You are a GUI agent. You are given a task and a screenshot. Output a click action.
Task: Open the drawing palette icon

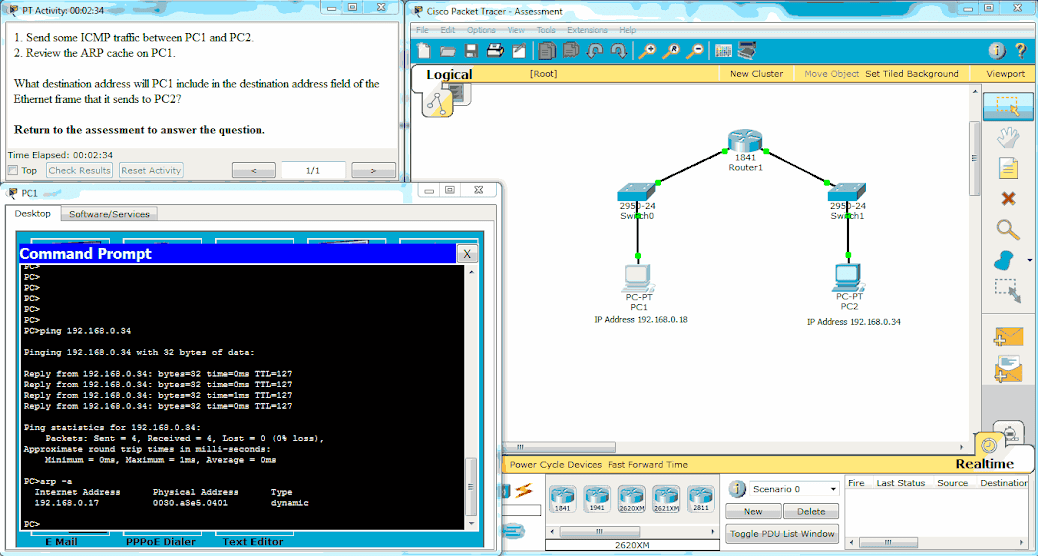pyautogui.click(x=723, y=51)
